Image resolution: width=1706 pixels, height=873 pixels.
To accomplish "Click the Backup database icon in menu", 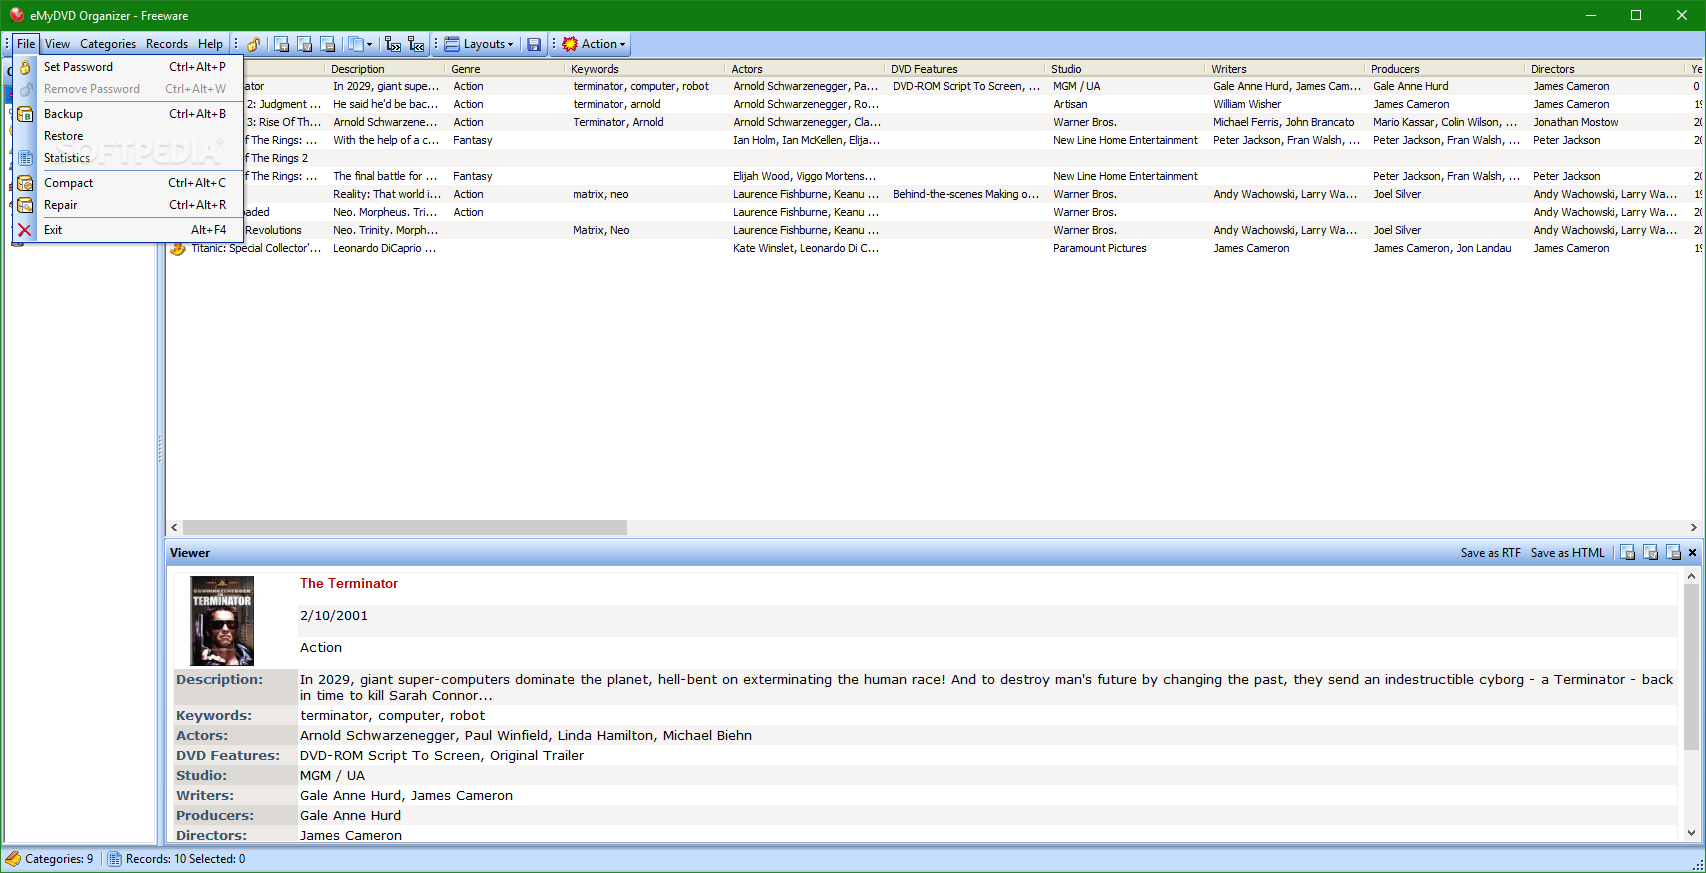I will 25,114.
